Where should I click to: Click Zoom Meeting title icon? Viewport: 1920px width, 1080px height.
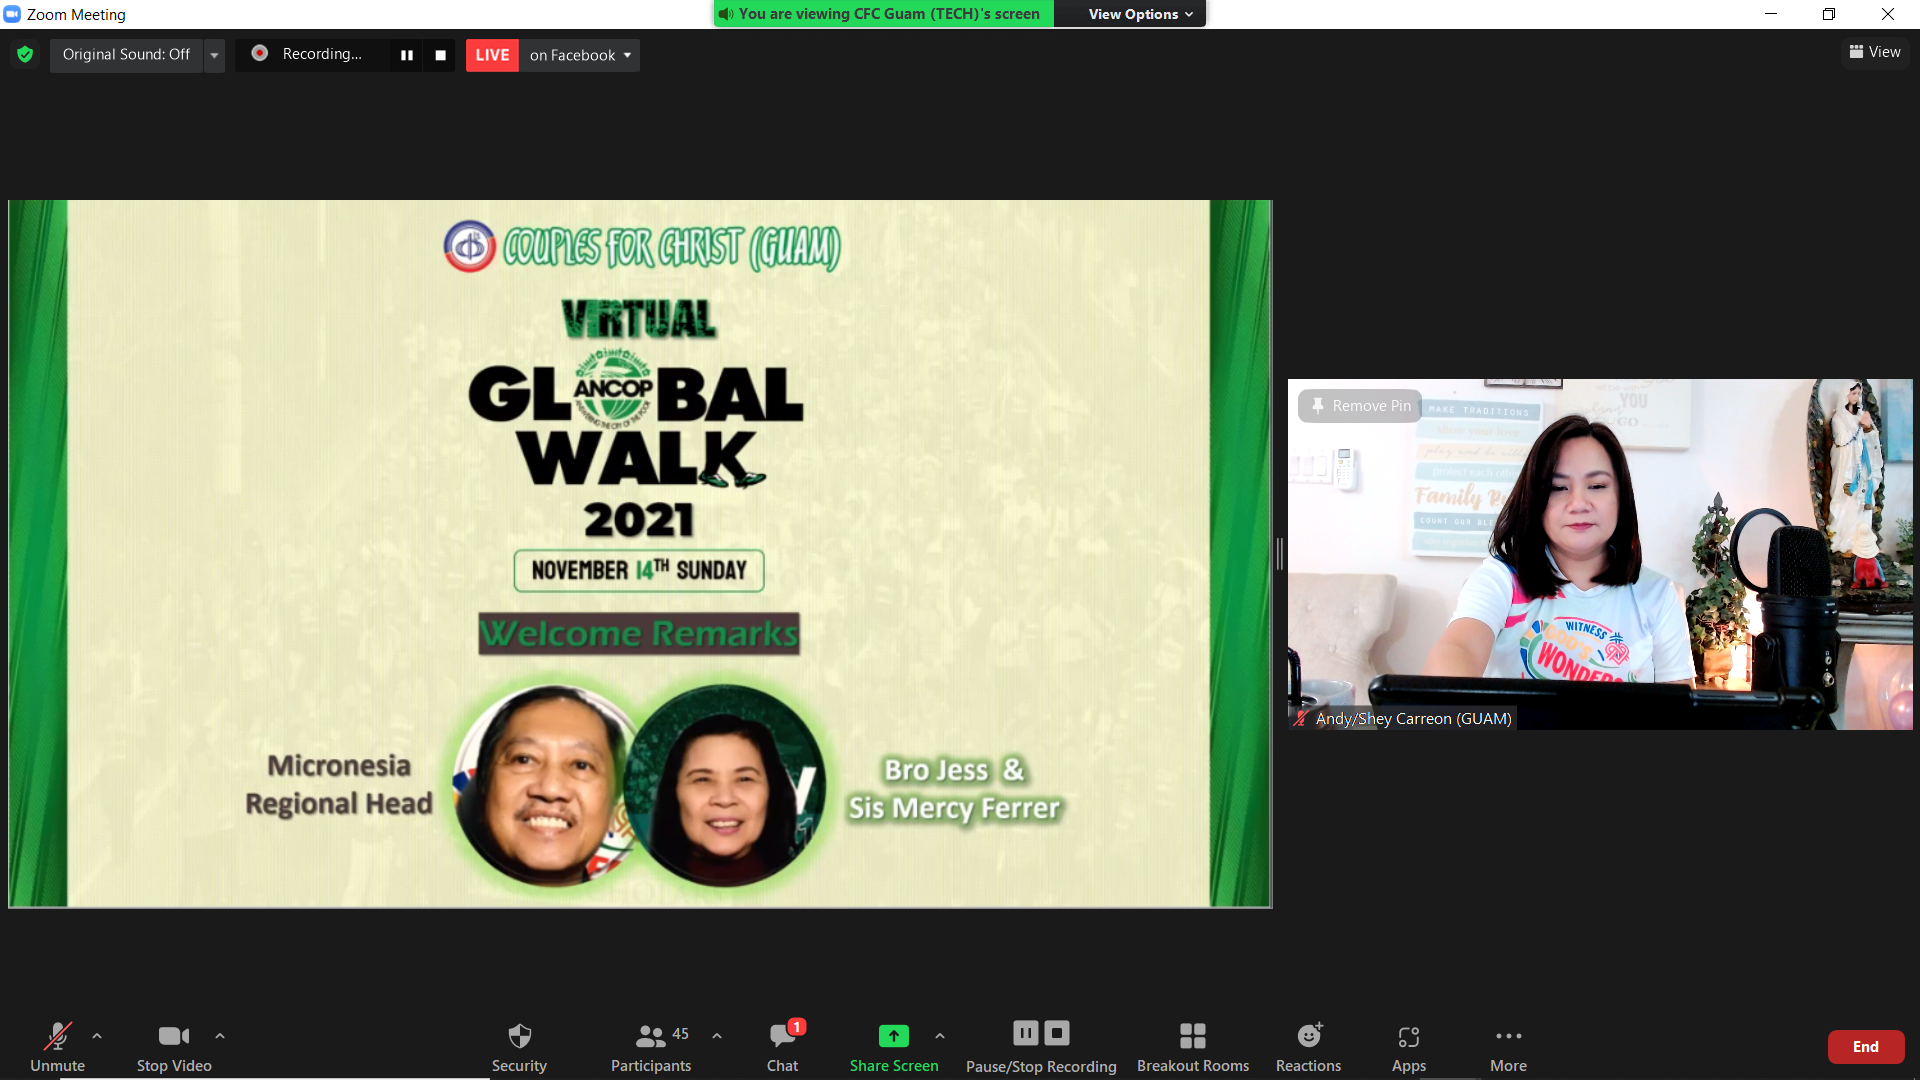(x=12, y=14)
